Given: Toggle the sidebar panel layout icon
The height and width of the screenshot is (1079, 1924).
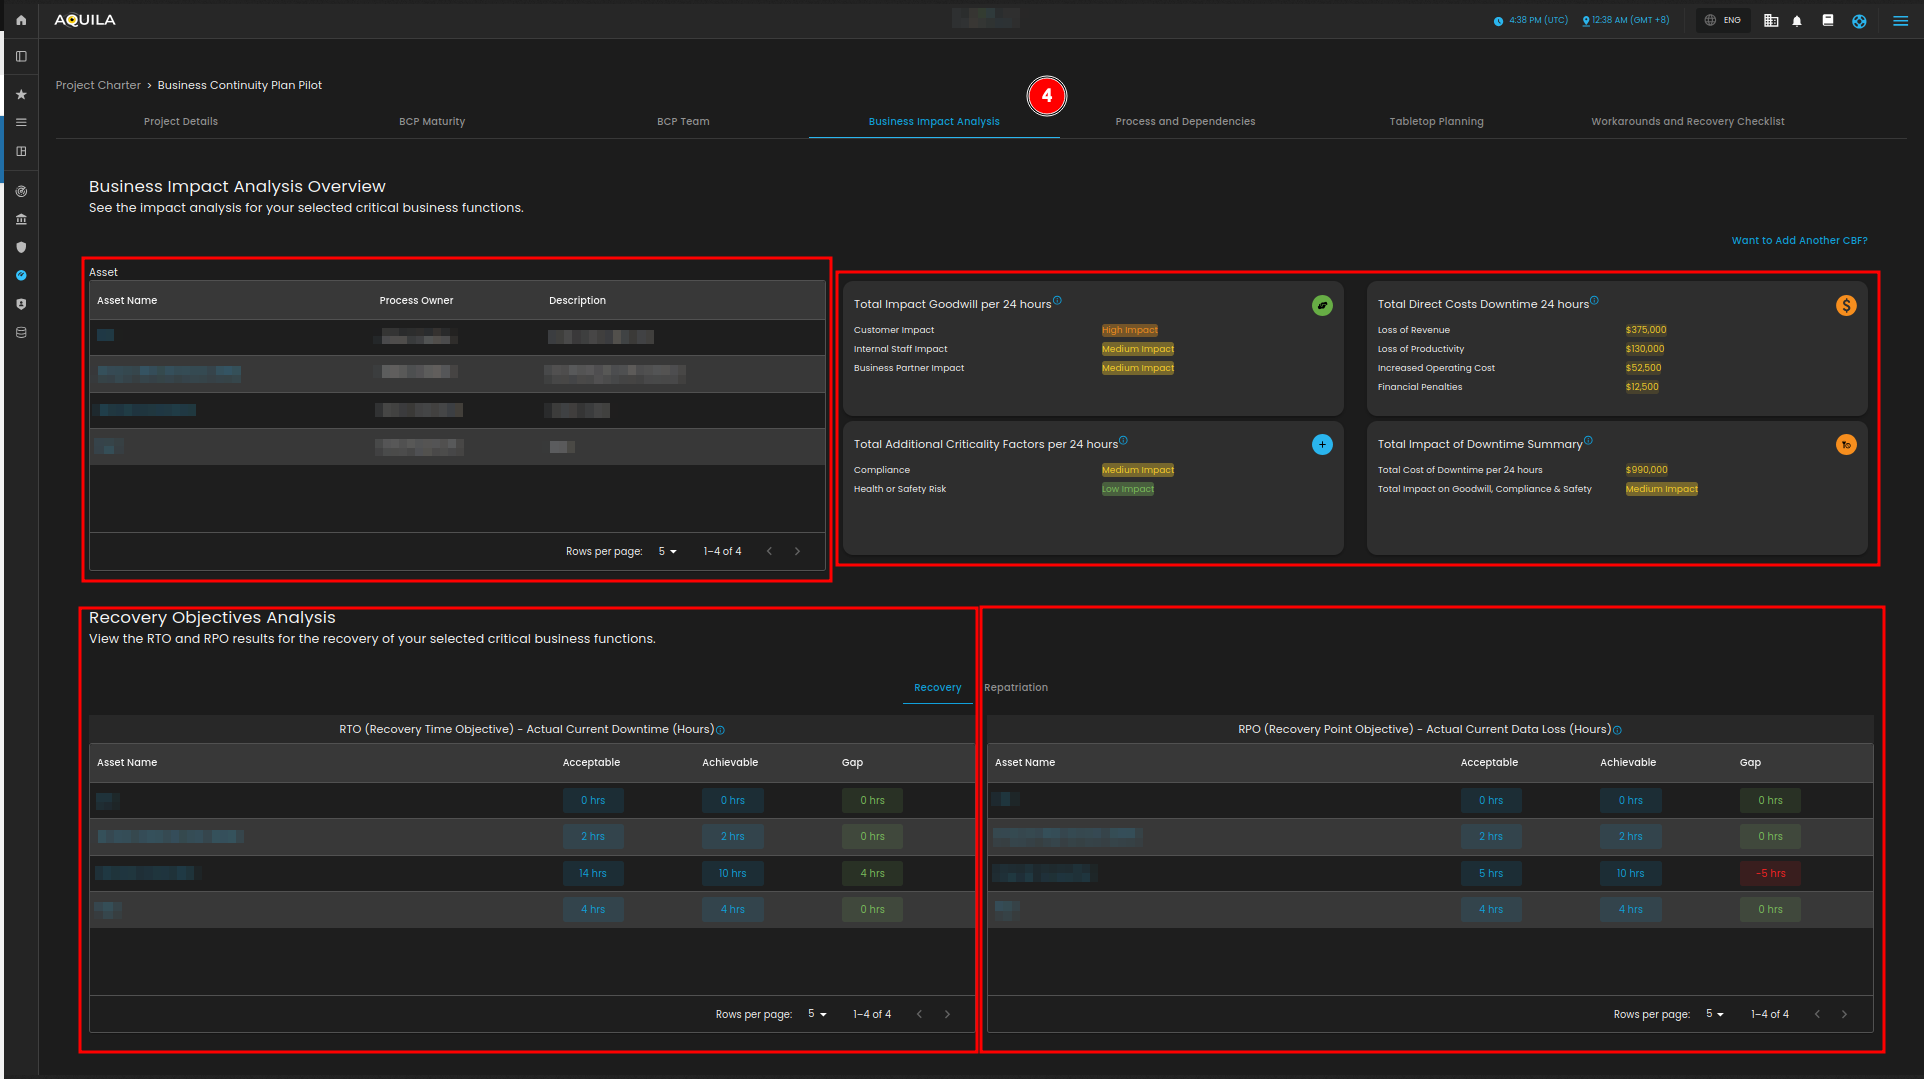Looking at the screenshot, I should pyautogui.click(x=21, y=57).
